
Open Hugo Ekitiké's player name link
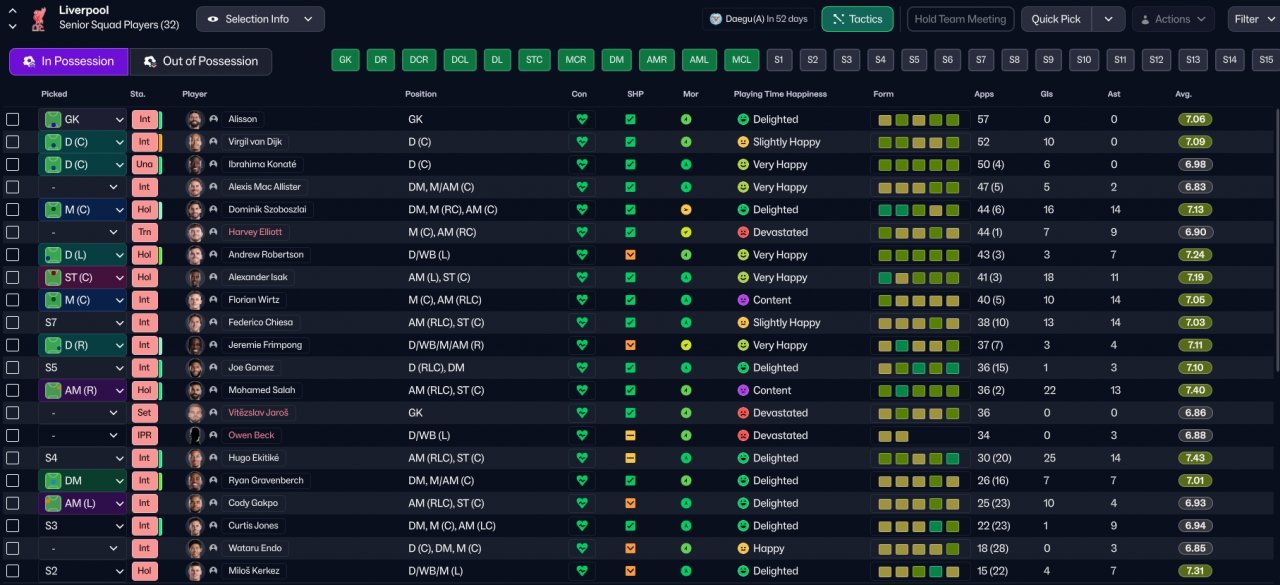pyautogui.click(x=256, y=458)
